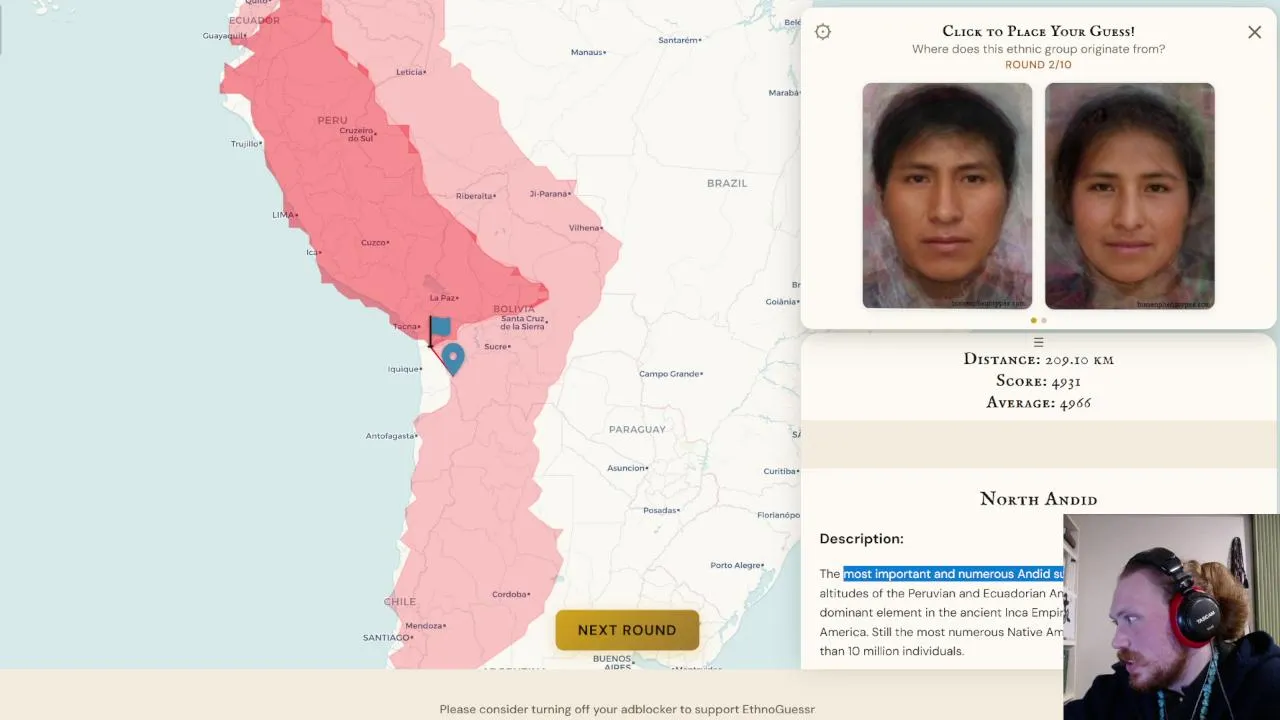Click the BRAZIL country label on map

pos(727,183)
